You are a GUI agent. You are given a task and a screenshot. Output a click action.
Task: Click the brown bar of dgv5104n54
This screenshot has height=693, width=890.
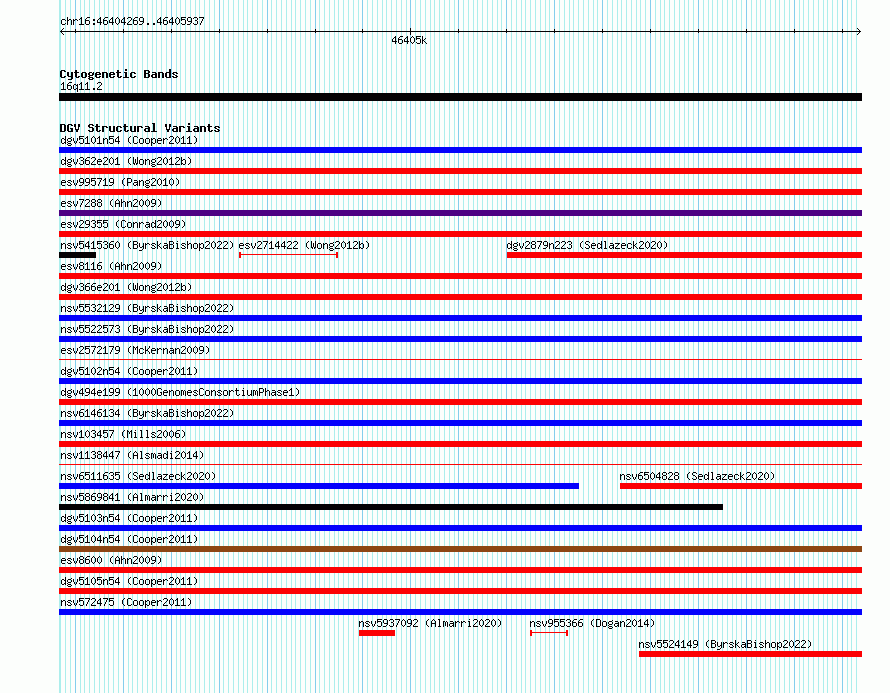pyautogui.click(x=460, y=549)
